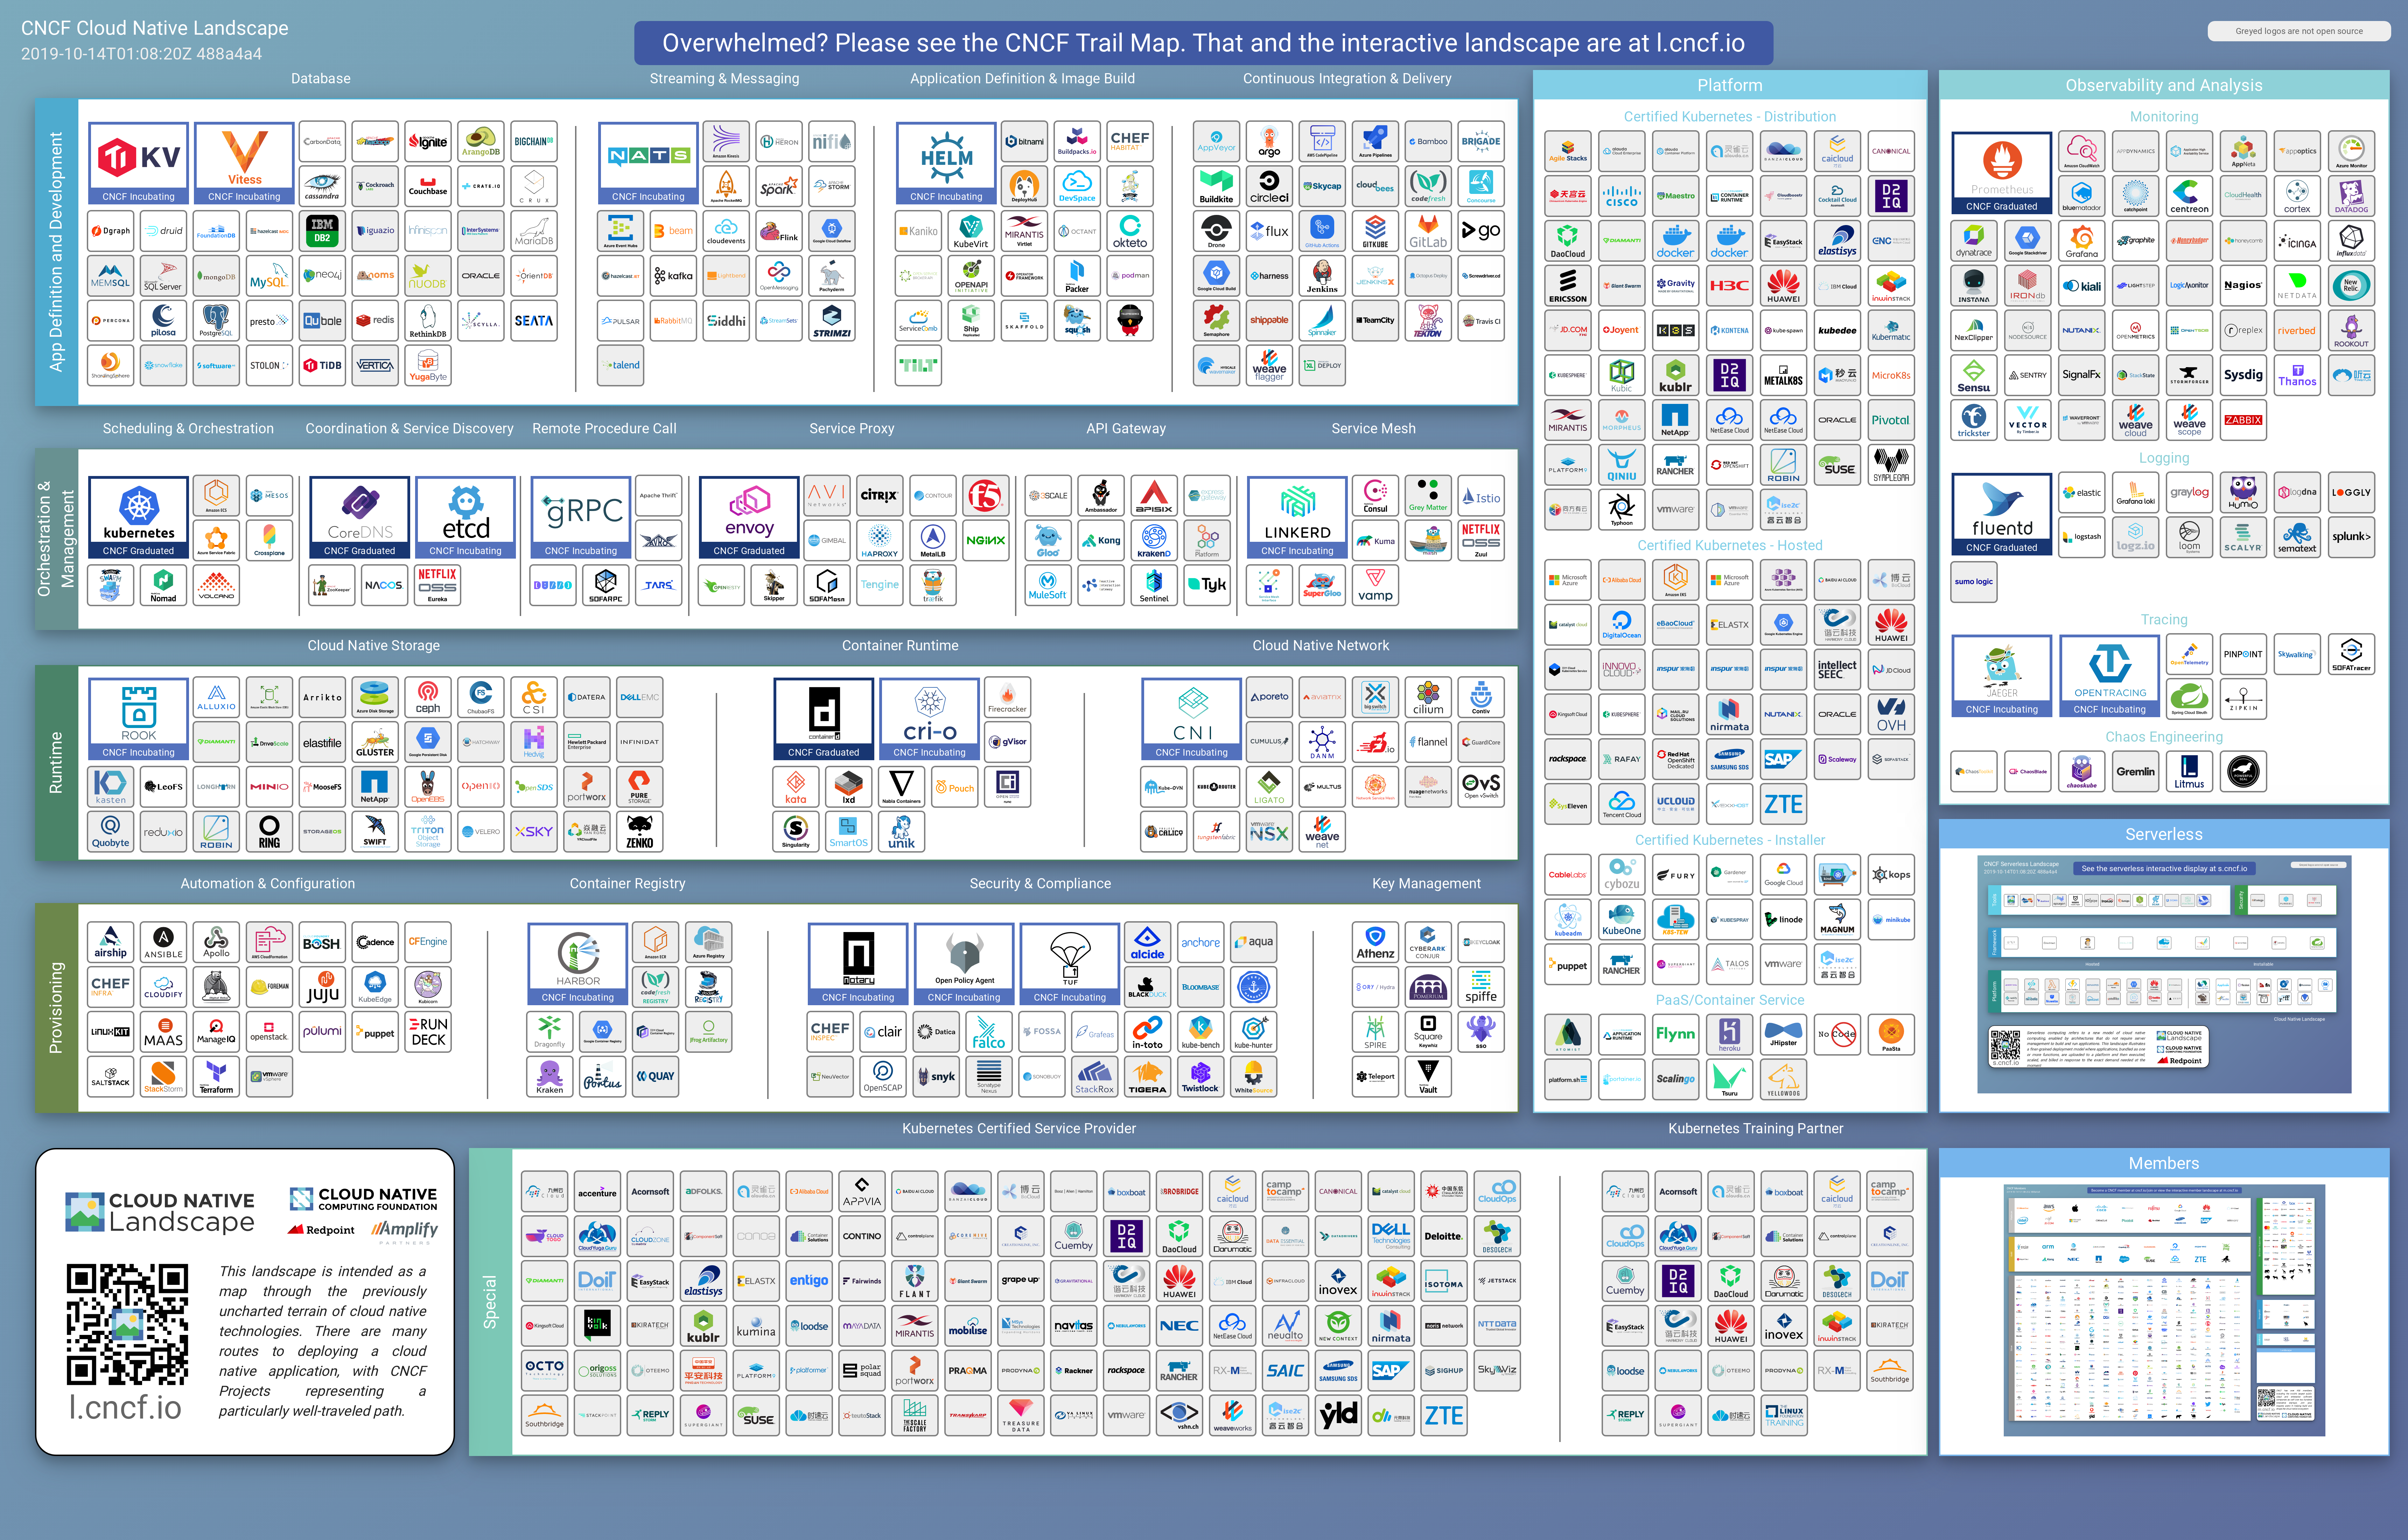
Task: Open the Open Policy Agent card
Action: tap(964, 964)
